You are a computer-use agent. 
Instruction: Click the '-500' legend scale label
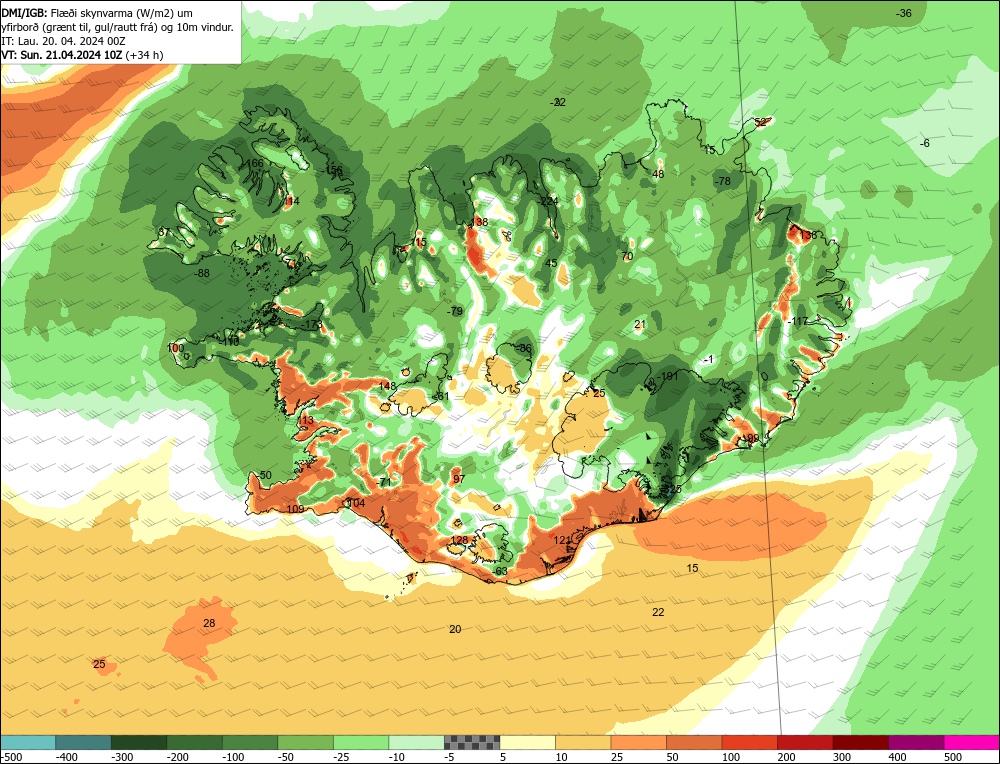[12, 757]
